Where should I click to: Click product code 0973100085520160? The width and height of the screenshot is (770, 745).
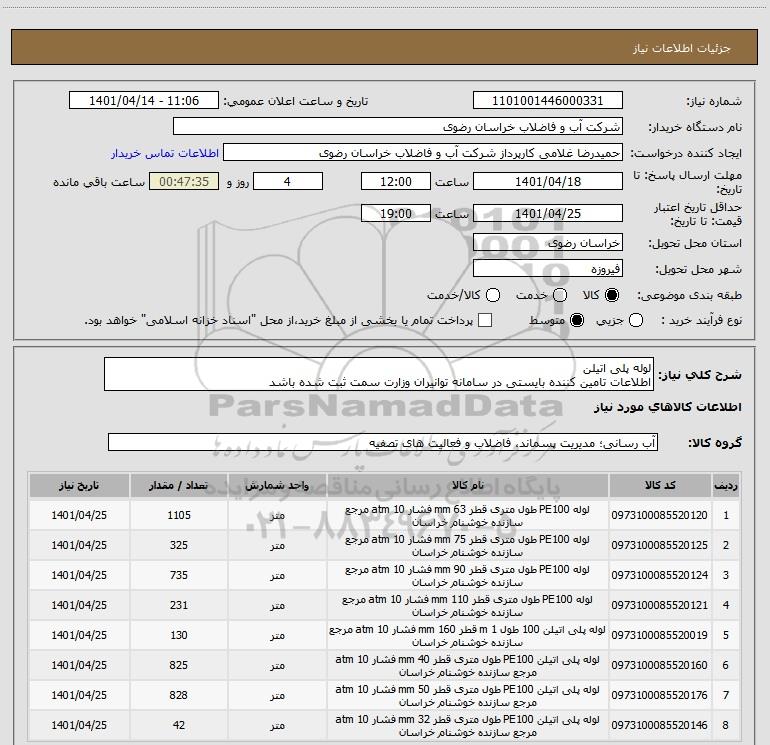click(660, 665)
